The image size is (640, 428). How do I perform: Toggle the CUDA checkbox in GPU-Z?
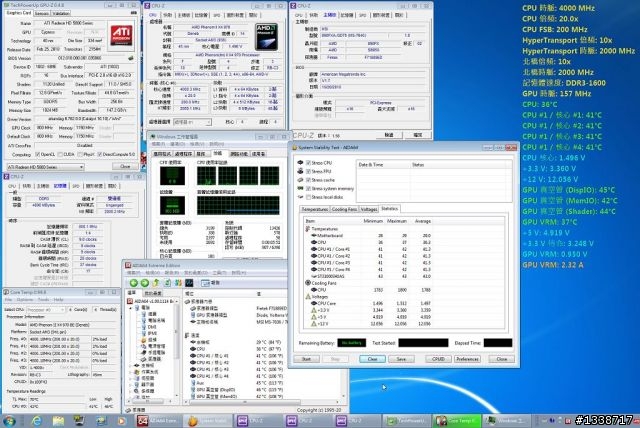click(x=60, y=155)
